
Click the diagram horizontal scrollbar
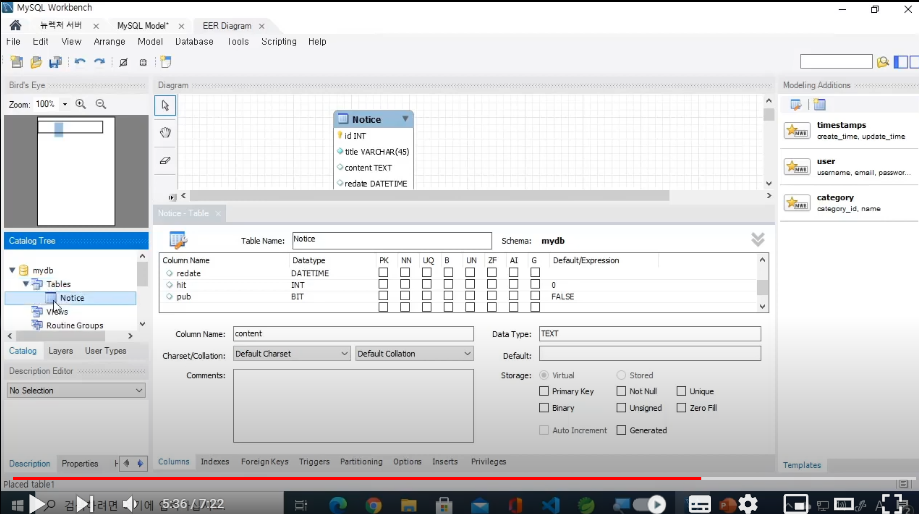[x=429, y=195]
